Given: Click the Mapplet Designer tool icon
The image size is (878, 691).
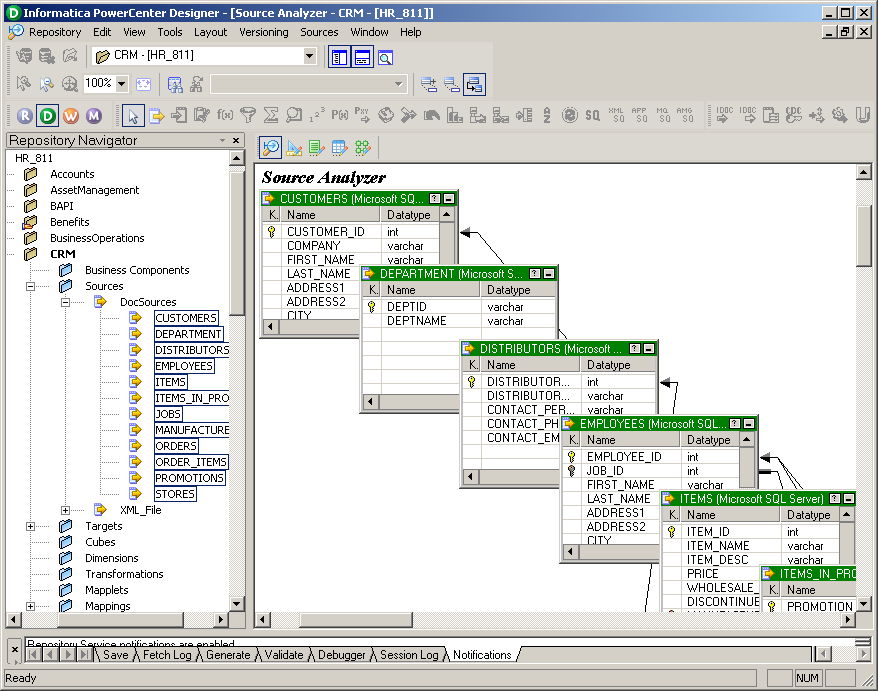Looking at the screenshot, I should [x=340, y=148].
